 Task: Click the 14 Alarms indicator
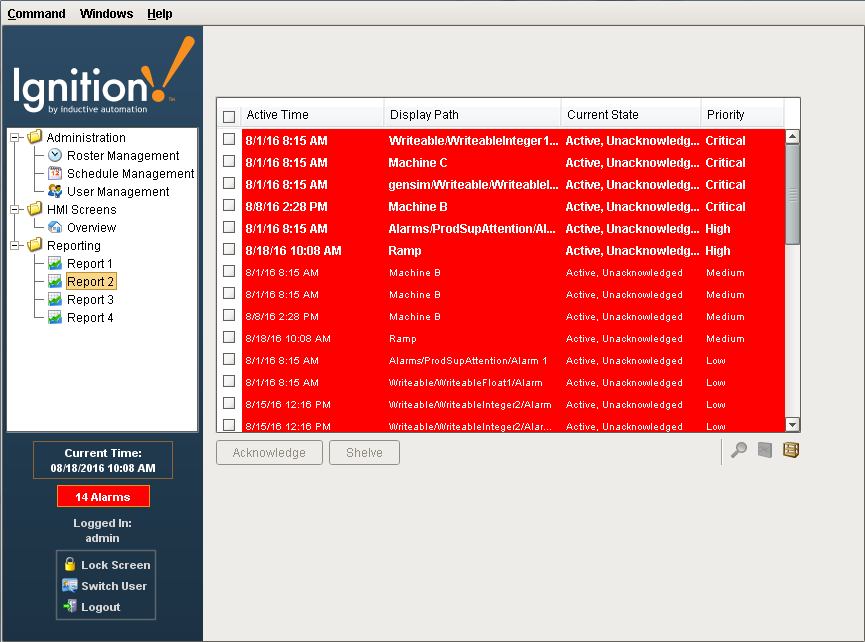click(x=103, y=495)
